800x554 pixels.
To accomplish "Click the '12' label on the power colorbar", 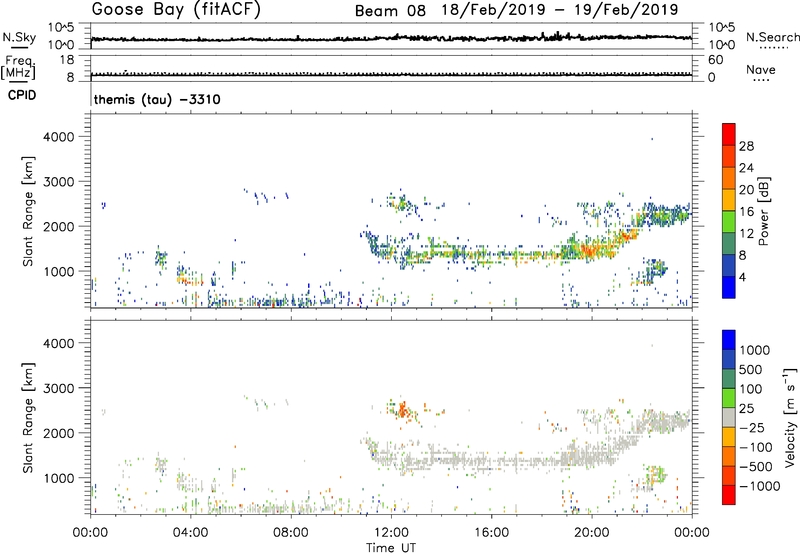I will click(746, 234).
